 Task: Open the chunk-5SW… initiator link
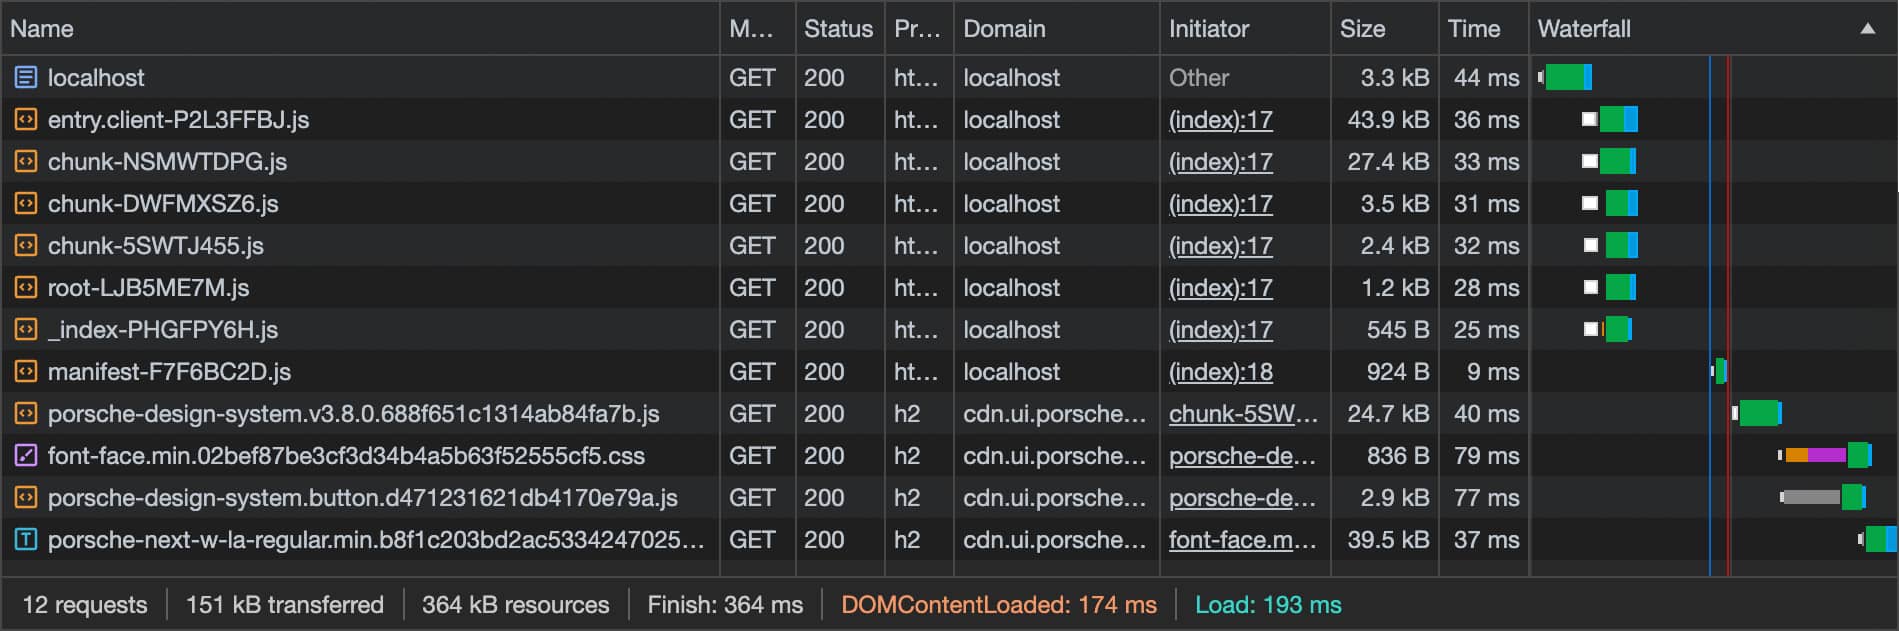pos(1243,414)
